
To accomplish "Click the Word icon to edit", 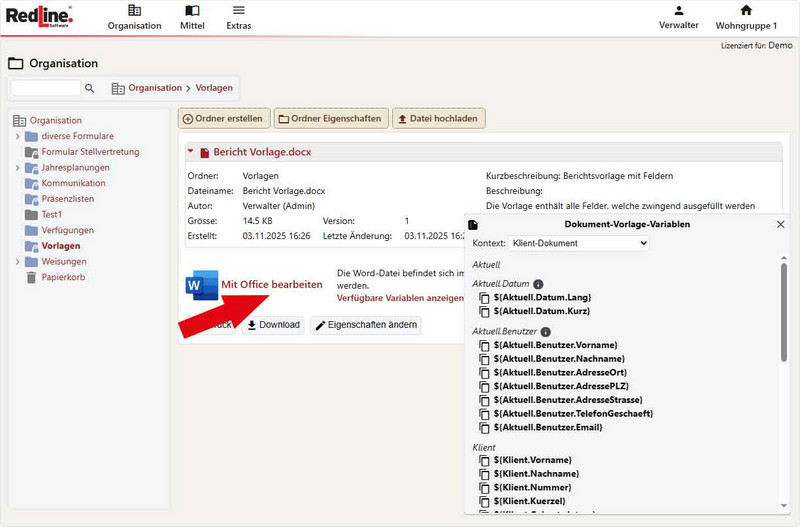I will coord(201,285).
